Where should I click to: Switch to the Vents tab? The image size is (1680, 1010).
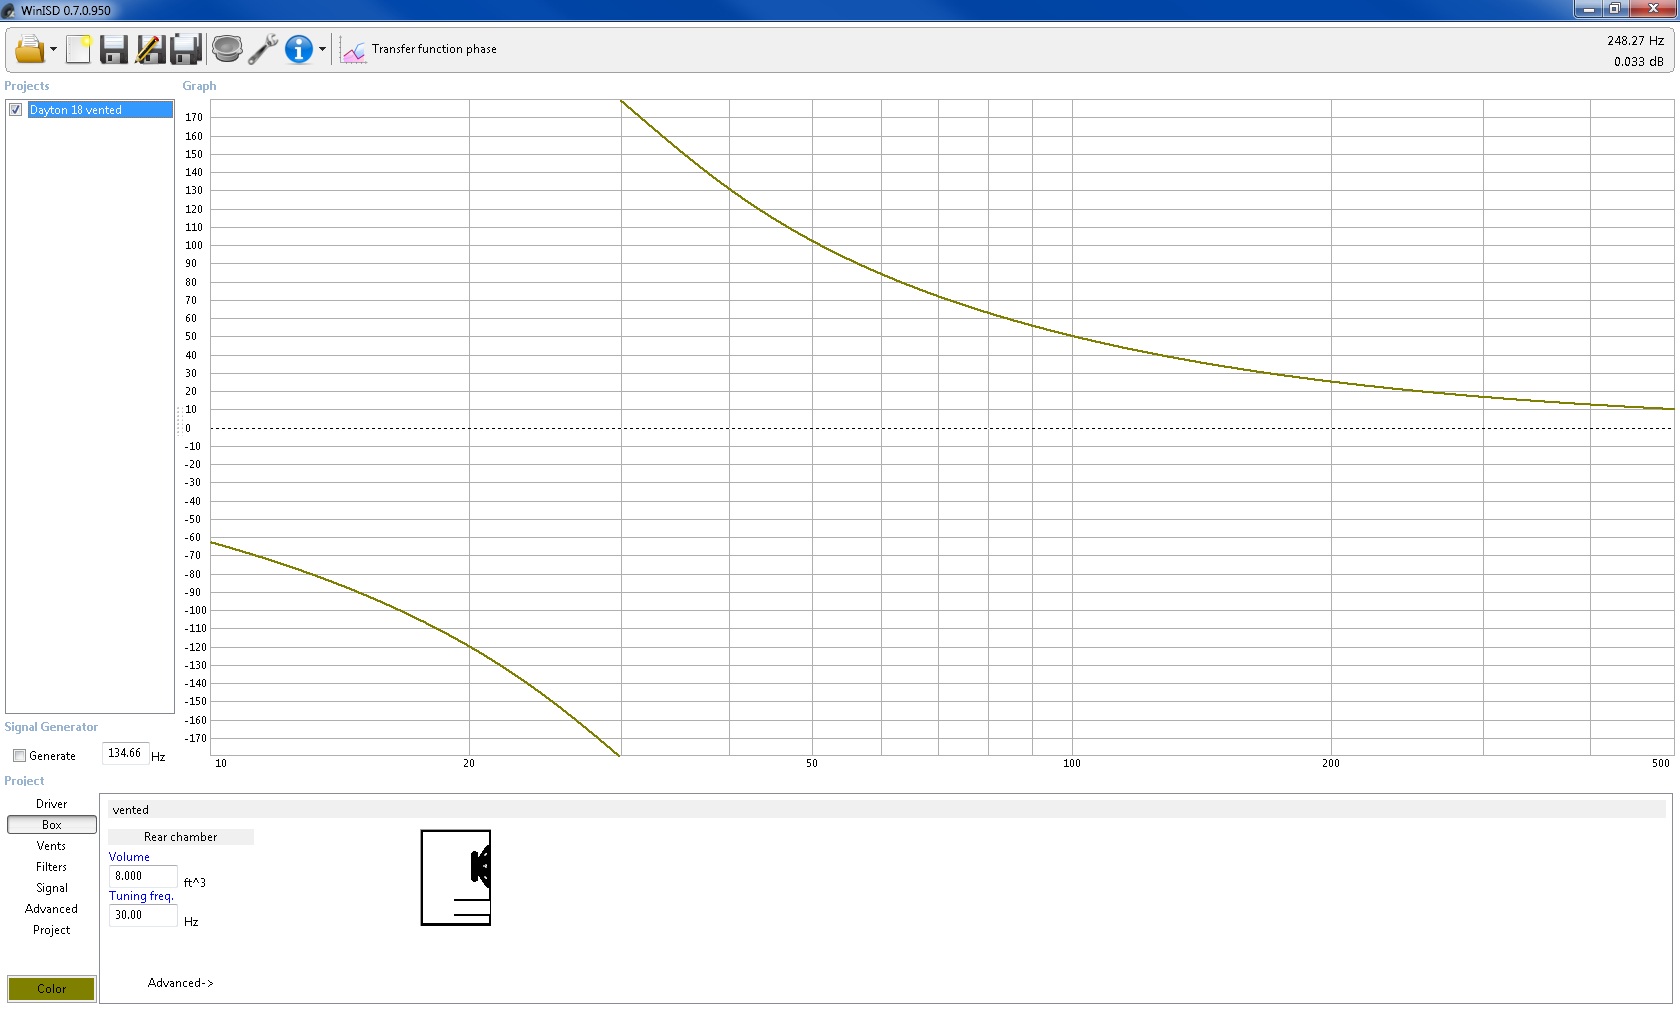tap(52, 846)
